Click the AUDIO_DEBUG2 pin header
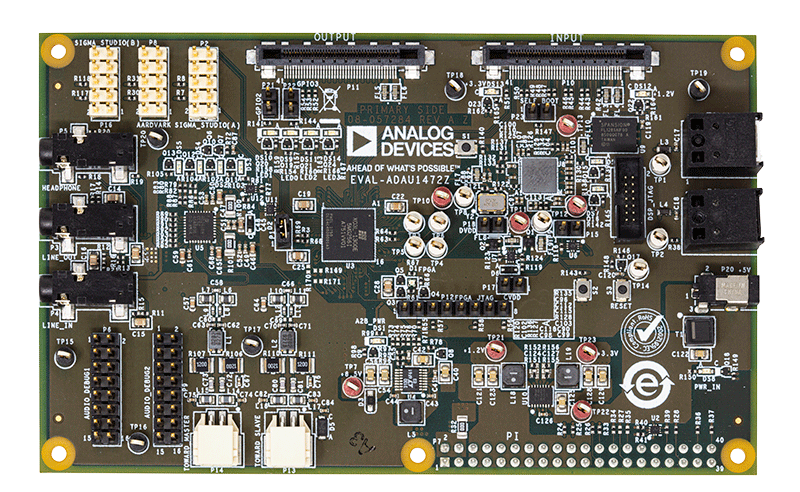This screenshot has width=800, height=492. coord(168,388)
